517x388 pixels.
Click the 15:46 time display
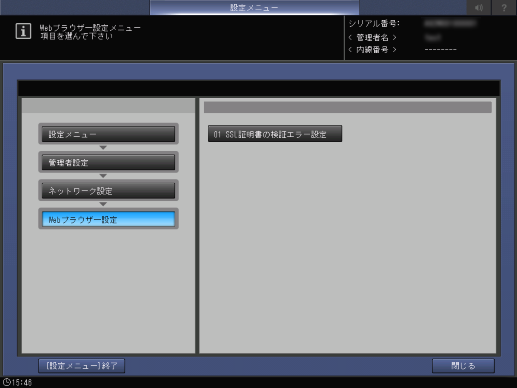coord(22,382)
